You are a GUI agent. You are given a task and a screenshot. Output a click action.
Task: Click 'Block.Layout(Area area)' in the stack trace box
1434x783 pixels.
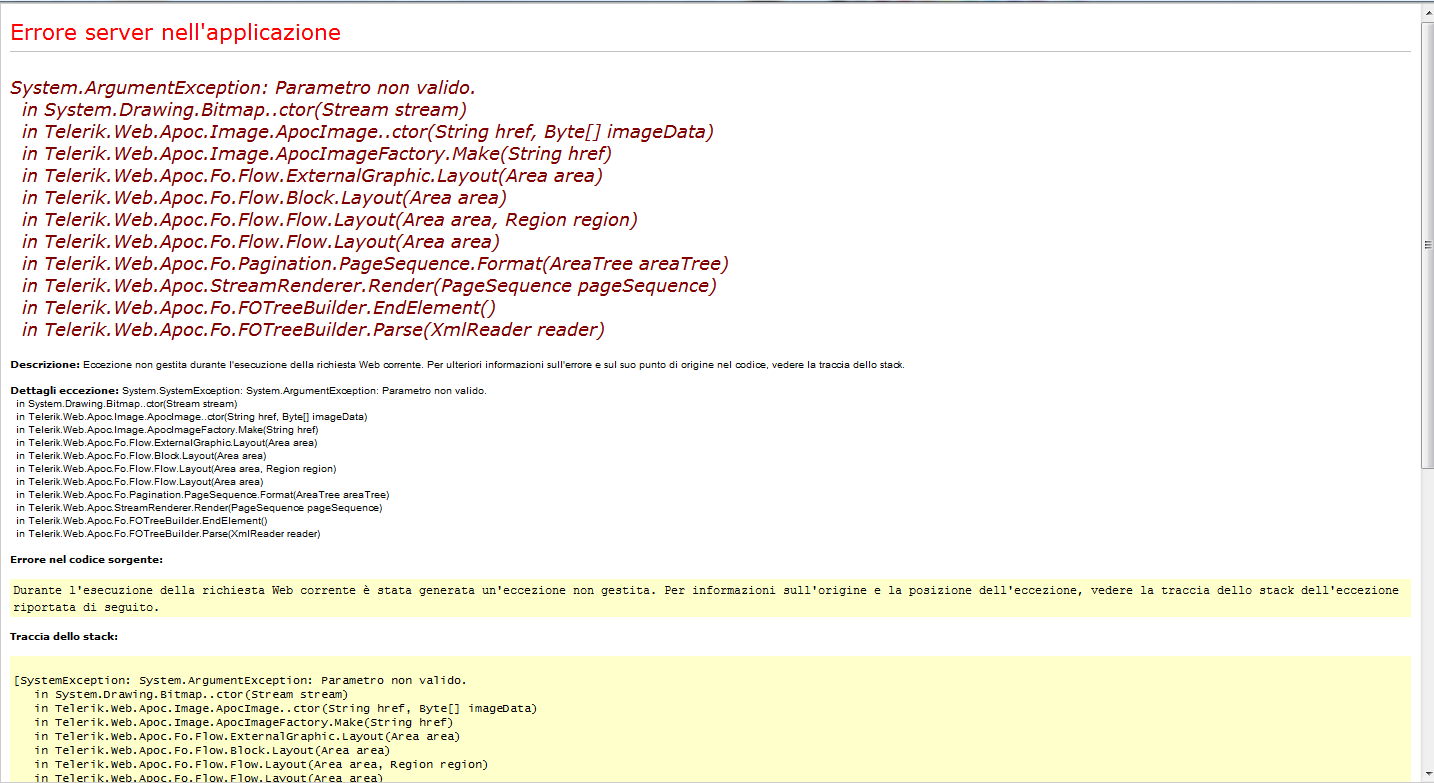pyautogui.click(x=212, y=750)
